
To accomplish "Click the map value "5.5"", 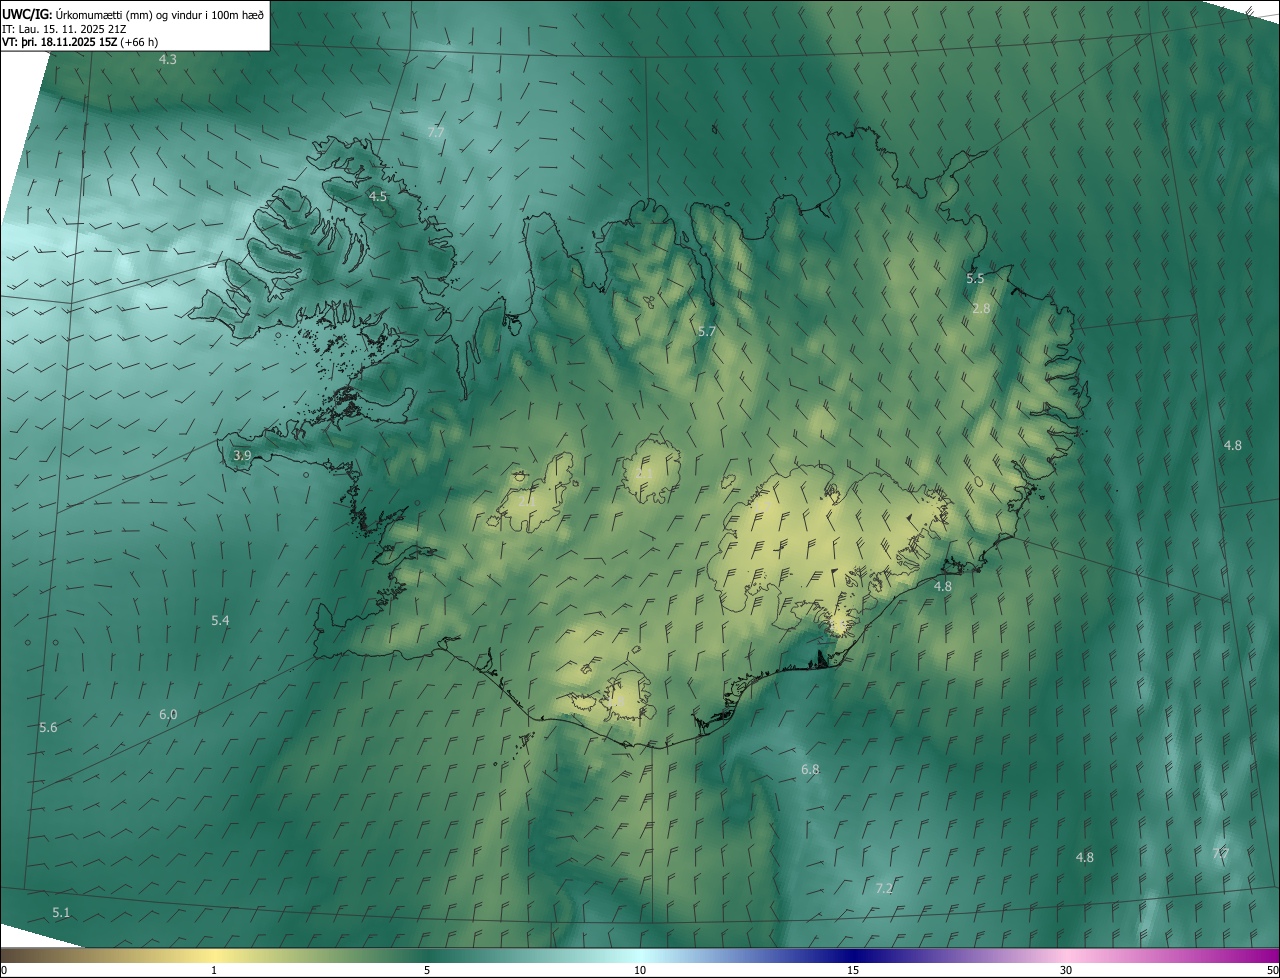I will click(x=975, y=278).
